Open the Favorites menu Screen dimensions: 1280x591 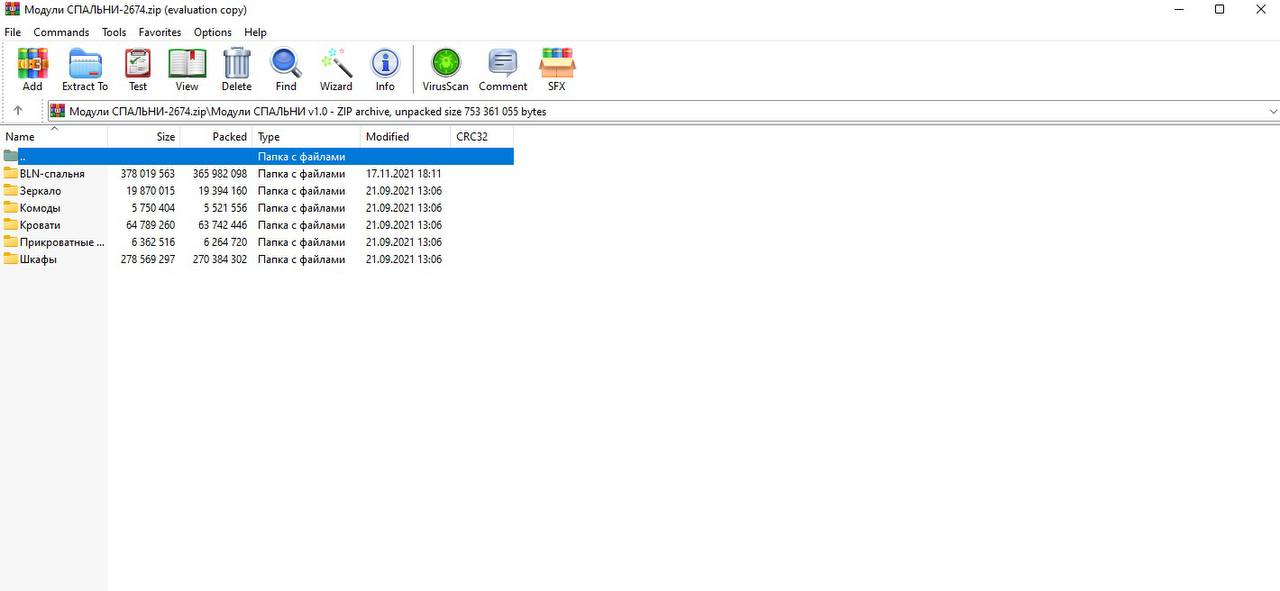pyautogui.click(x=160, y=32)
